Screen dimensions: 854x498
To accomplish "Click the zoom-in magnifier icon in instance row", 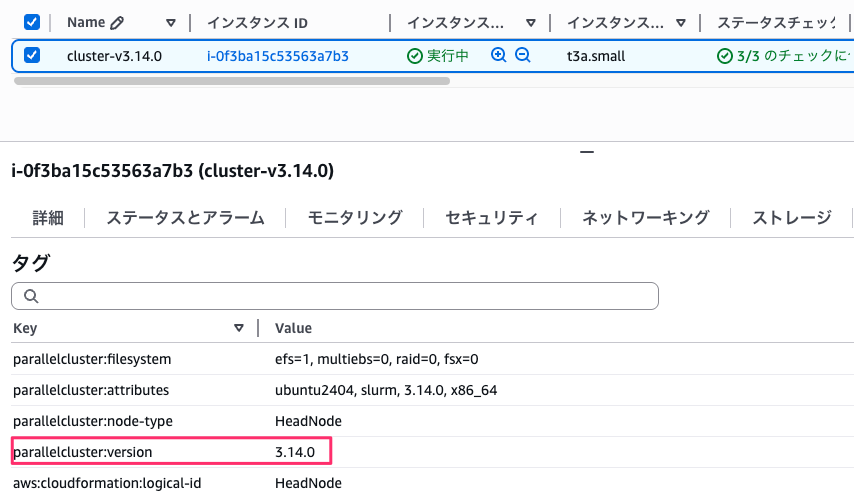I will point(499,56).
